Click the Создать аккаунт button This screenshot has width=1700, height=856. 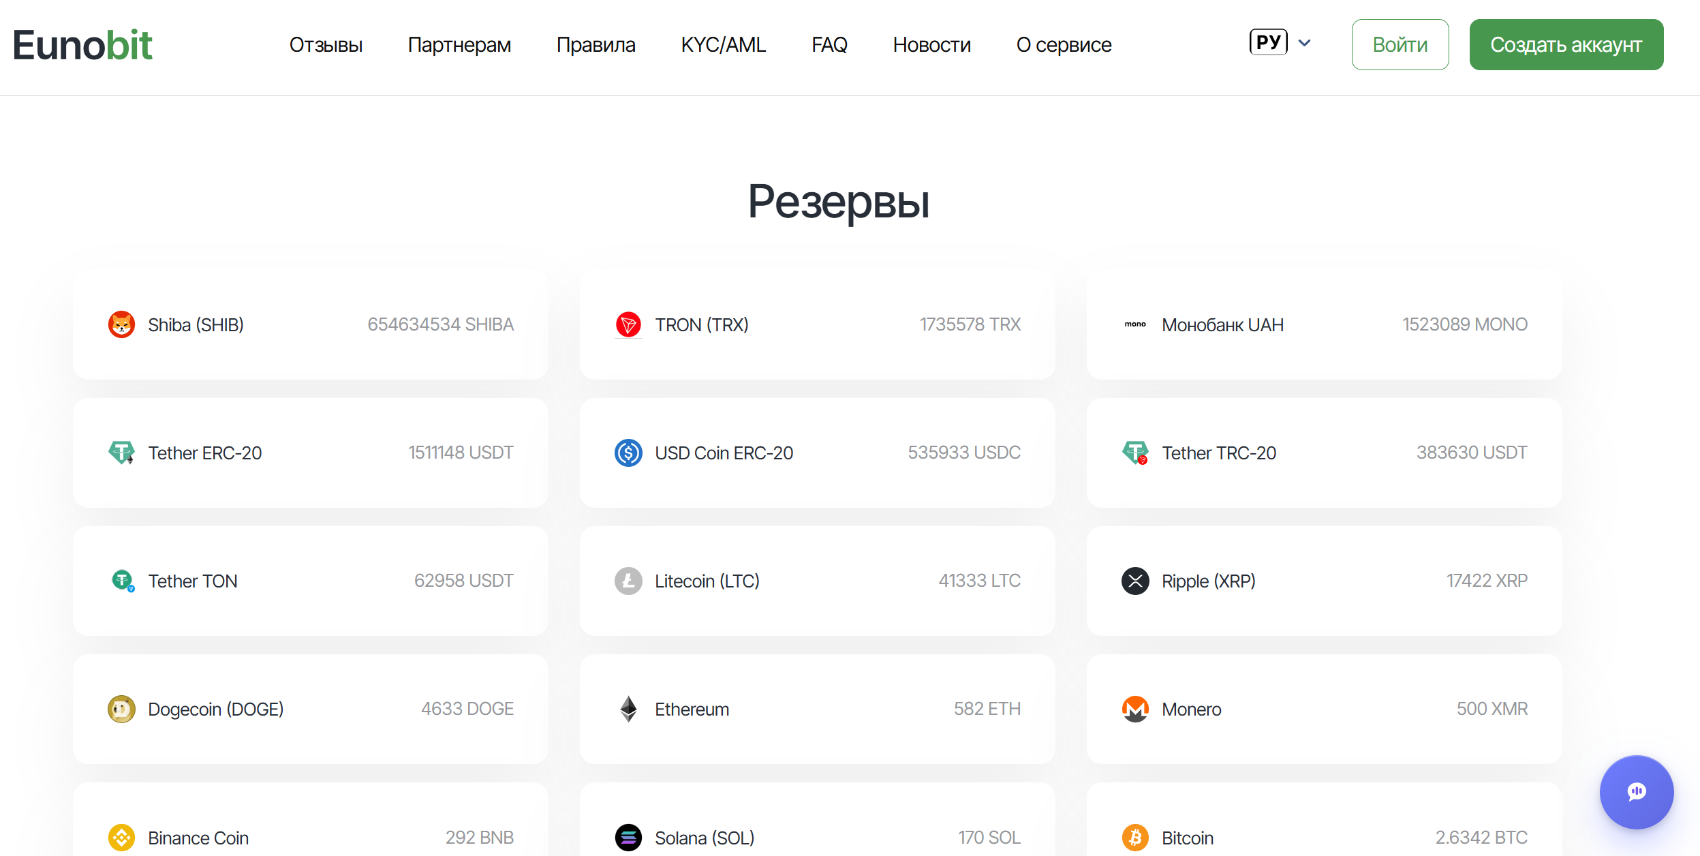(1566, 45)
